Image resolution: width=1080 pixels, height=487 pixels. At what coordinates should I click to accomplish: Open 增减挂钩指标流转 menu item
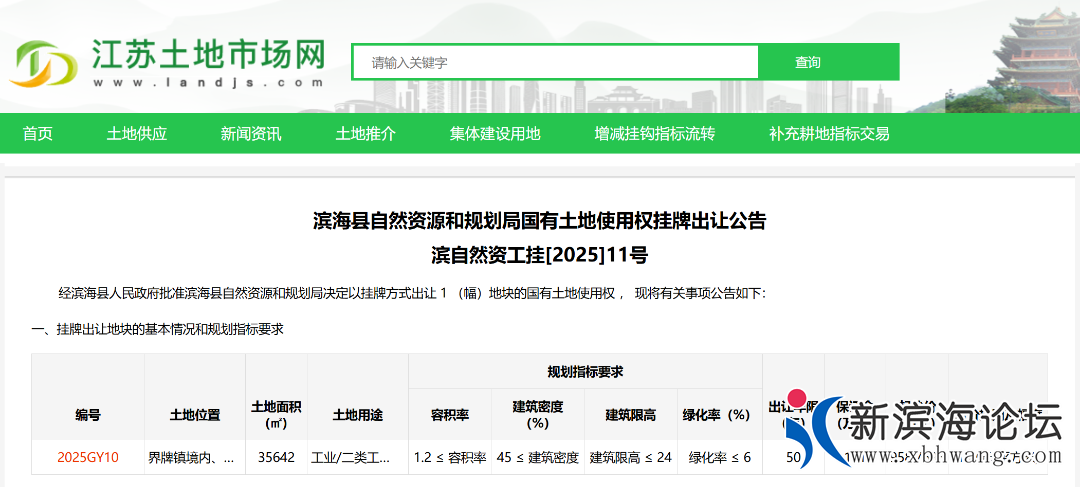pyautogui.click(x=654, y=134)
